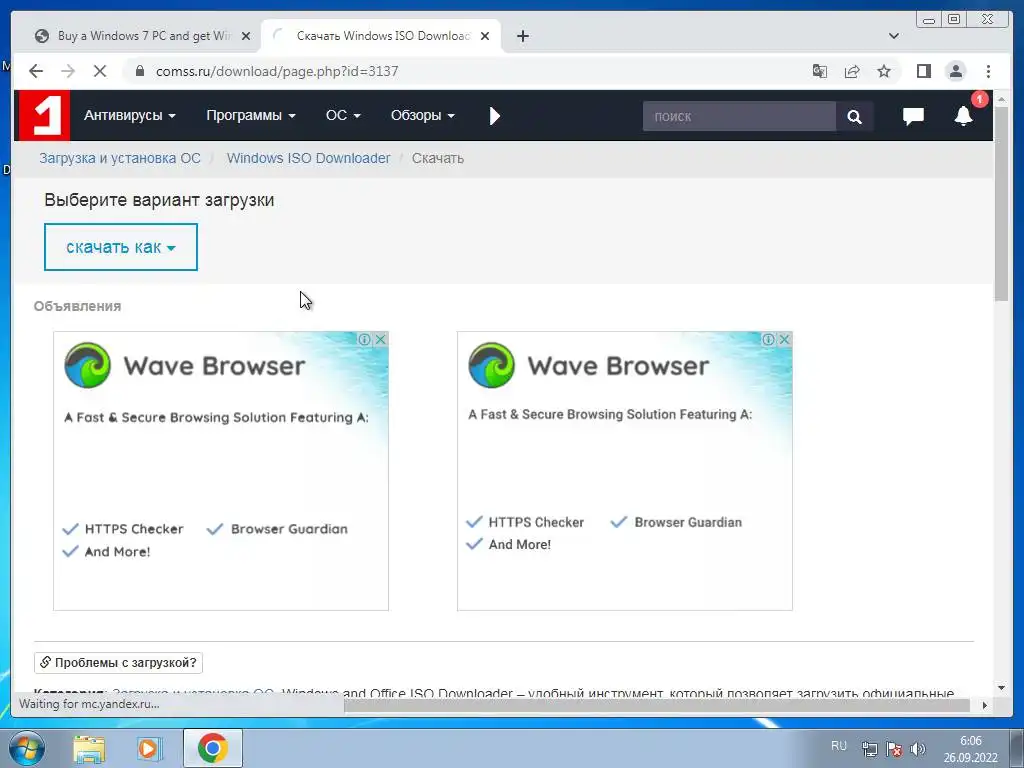The height and width of the screenshot is (768, 1024).
Task: Close the right Wave Browser ad
Action: tap(784, 339)
